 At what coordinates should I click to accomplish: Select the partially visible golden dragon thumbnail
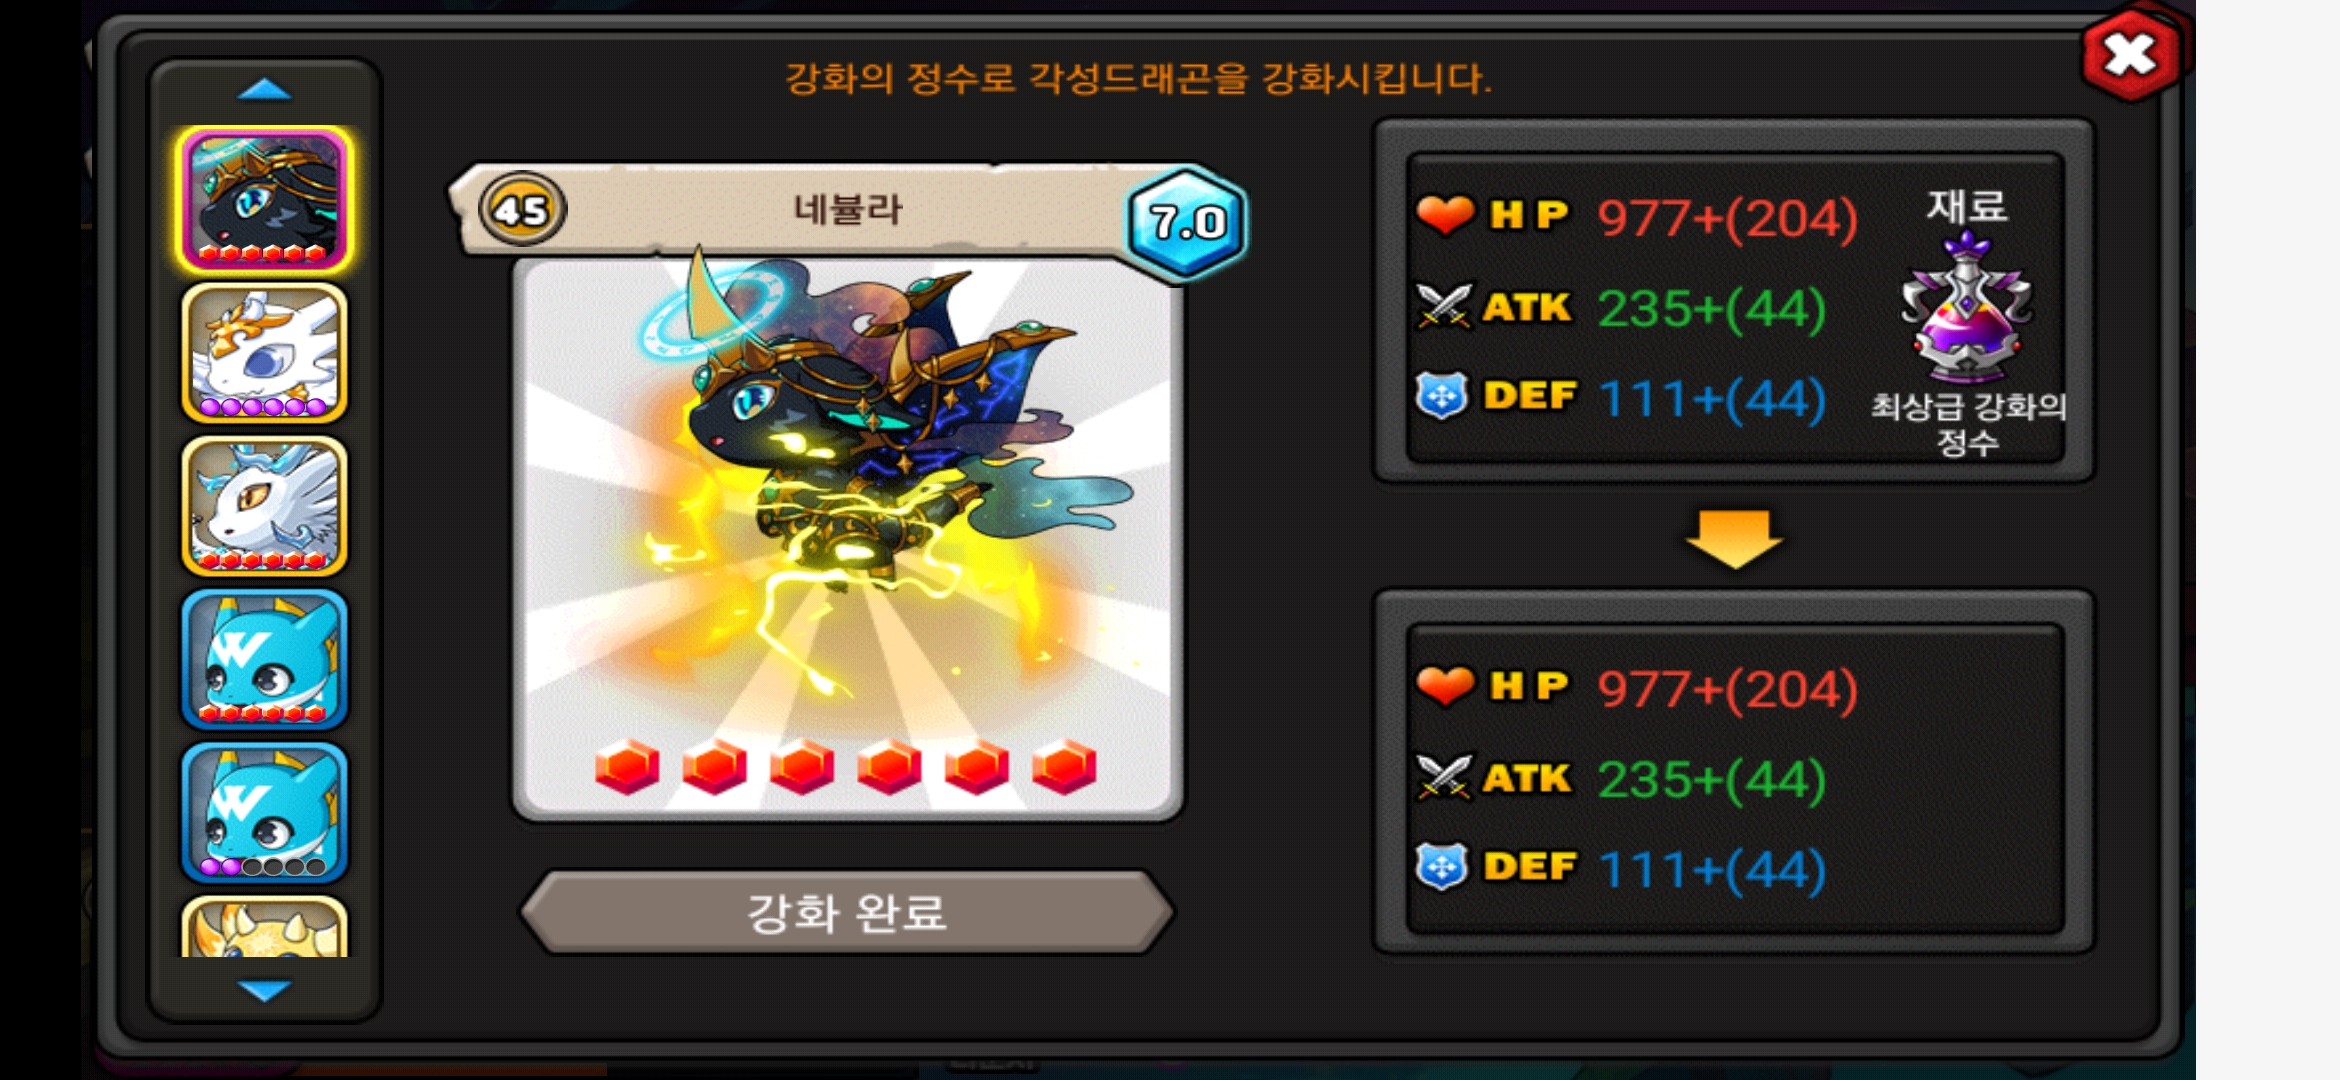pyautogui.click(x=264, y=927)
